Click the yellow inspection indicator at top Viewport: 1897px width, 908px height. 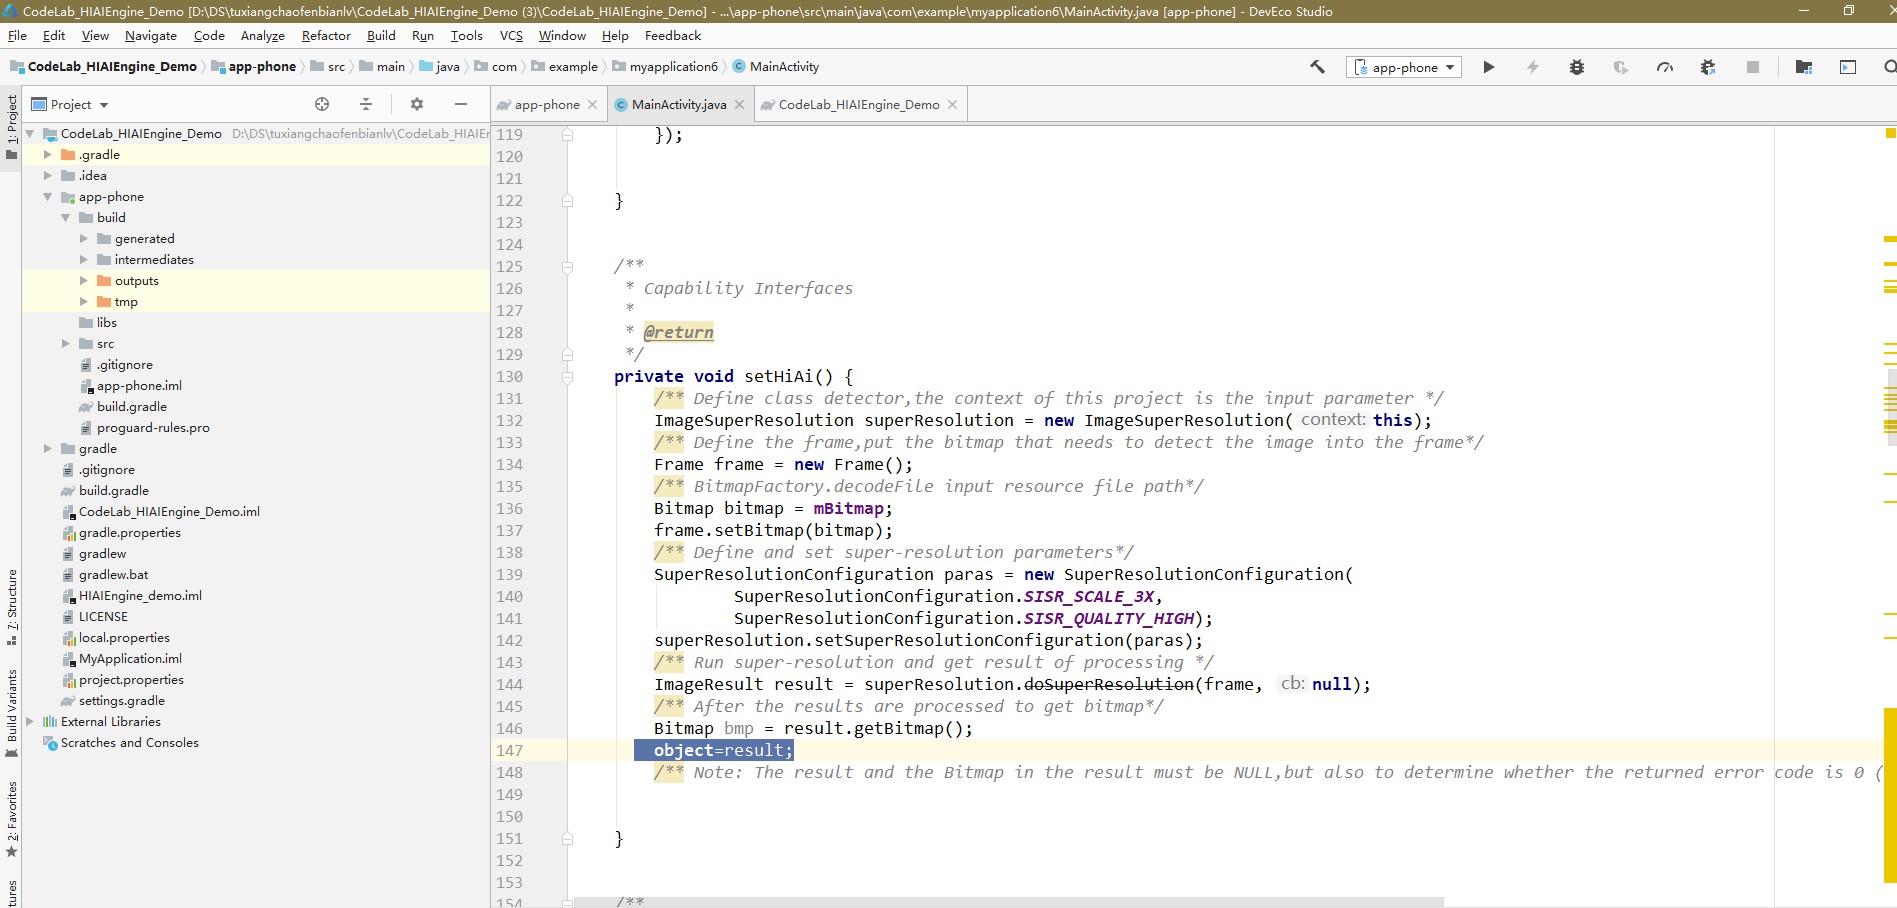pos(1890,133)
